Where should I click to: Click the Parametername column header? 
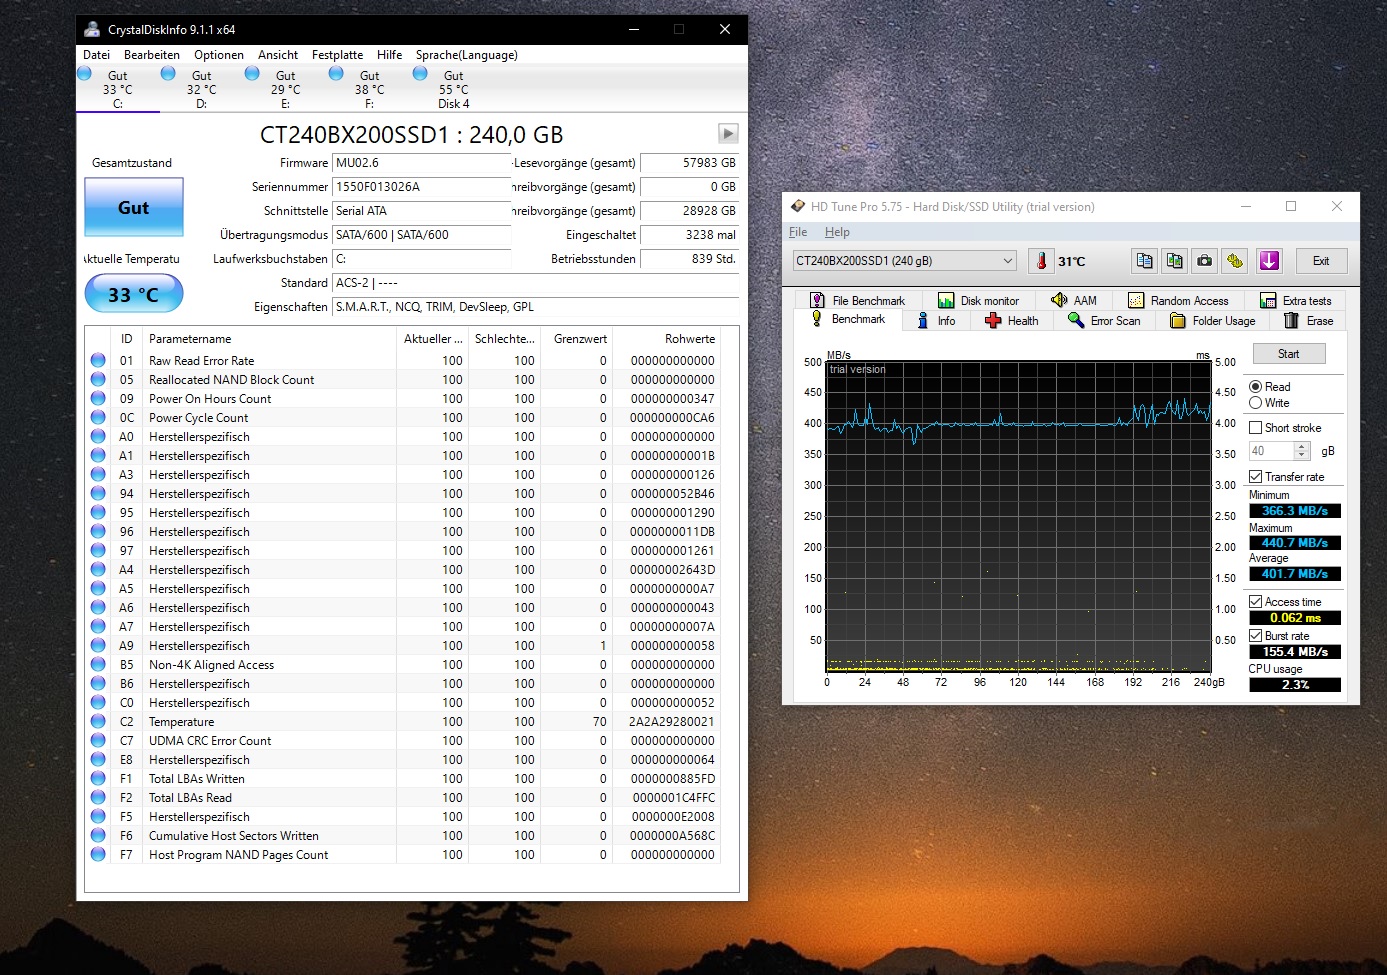[268, 339]
